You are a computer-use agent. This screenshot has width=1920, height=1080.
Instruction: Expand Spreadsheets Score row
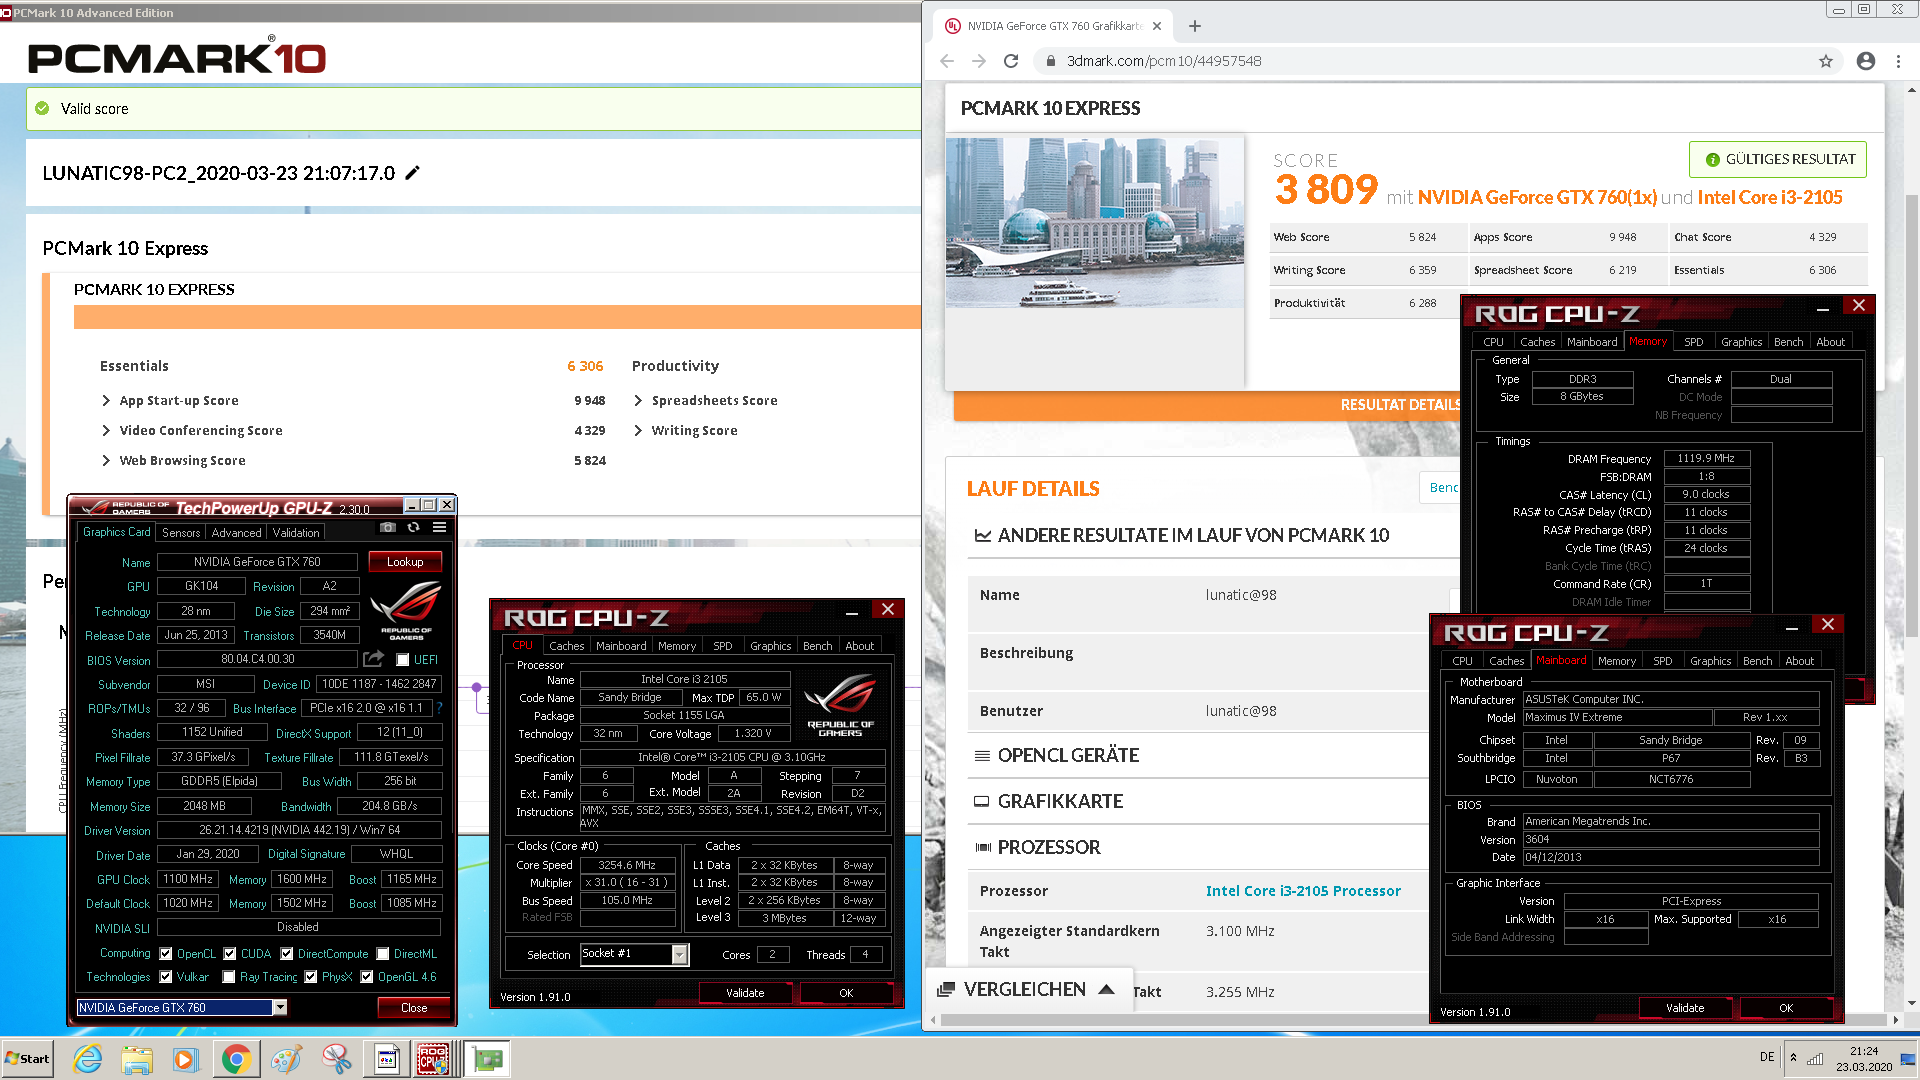[x=638, y=401]
